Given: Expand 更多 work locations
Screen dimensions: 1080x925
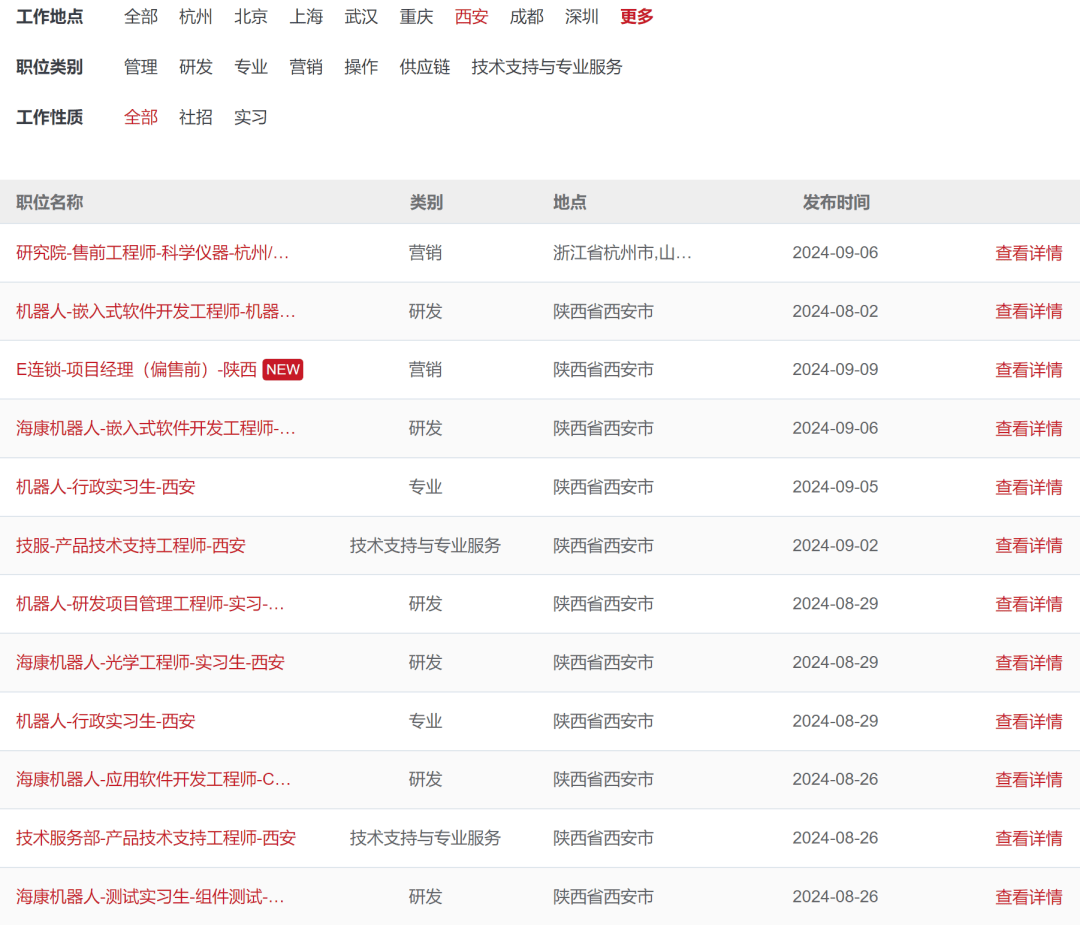Looking at the screenshot, I should [636, 17].
